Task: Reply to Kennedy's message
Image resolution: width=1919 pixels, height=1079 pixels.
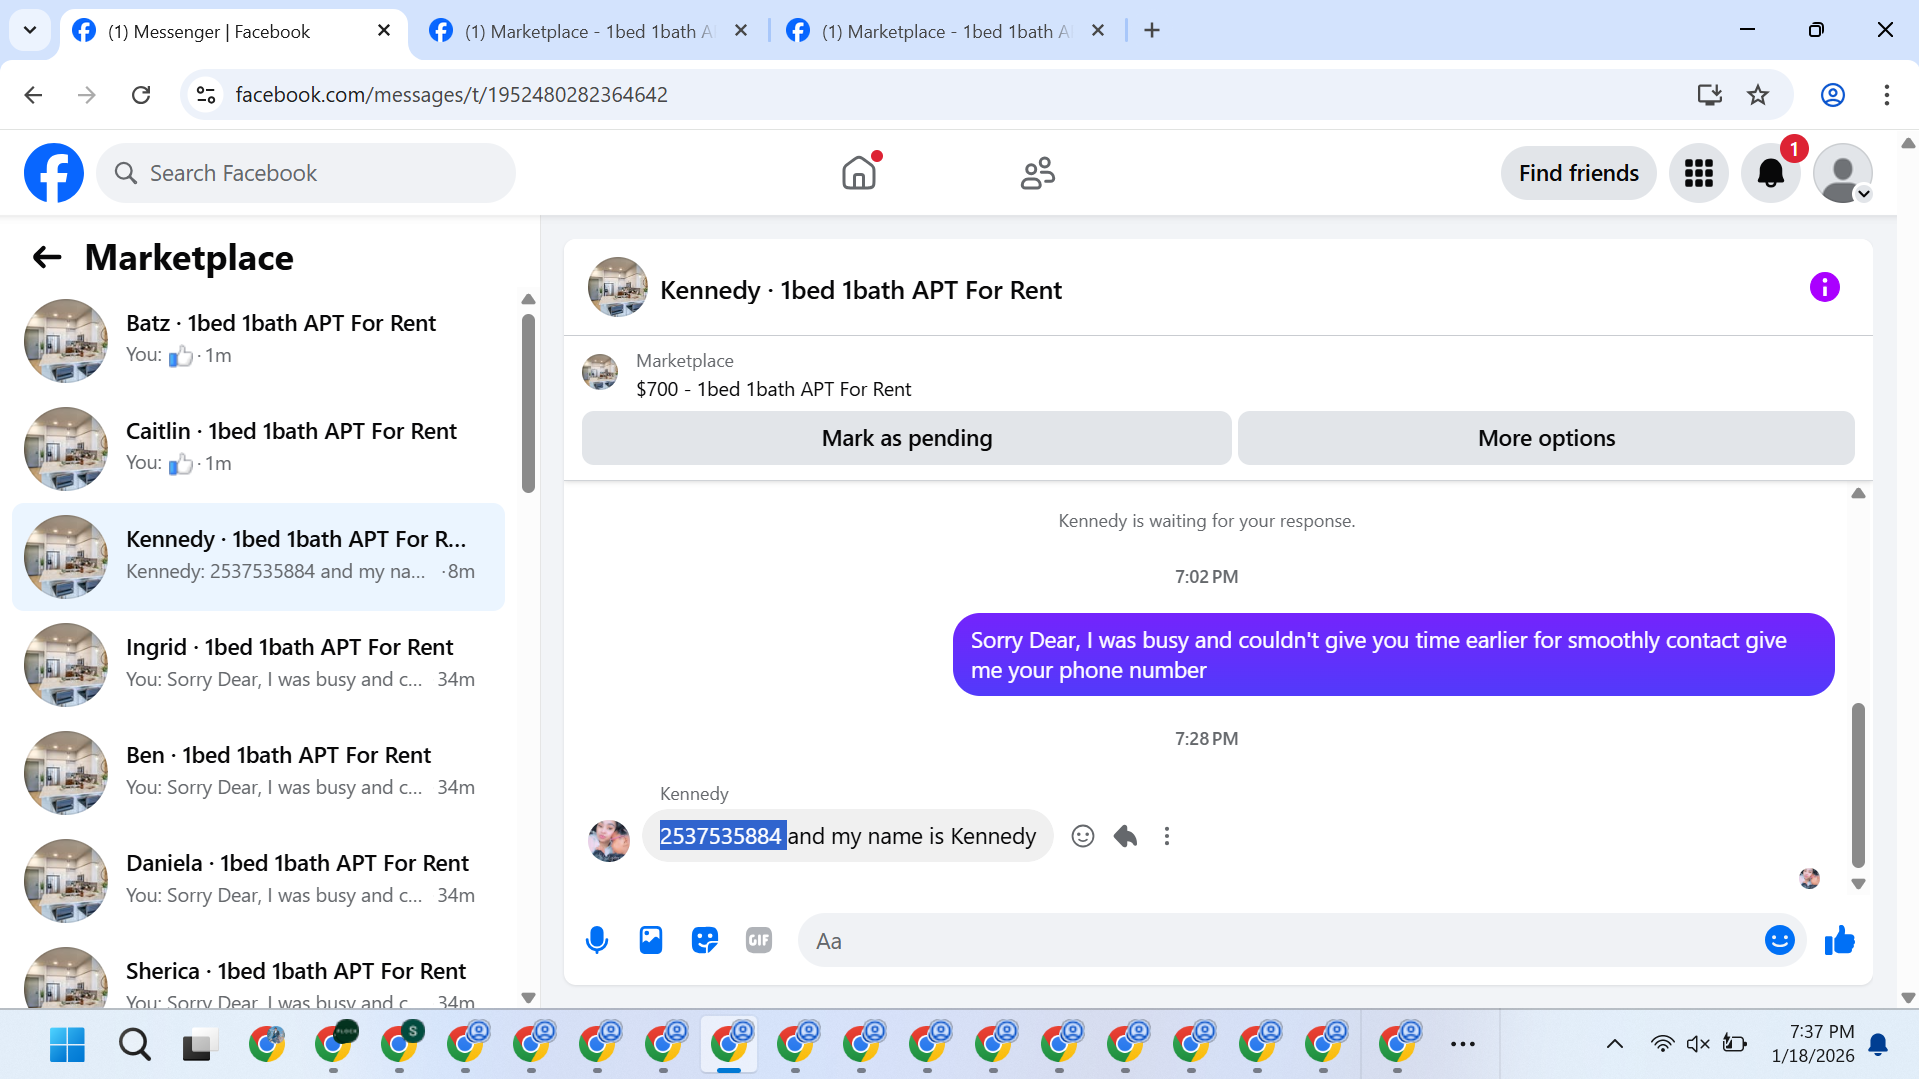Action: tap(1125, 836)
